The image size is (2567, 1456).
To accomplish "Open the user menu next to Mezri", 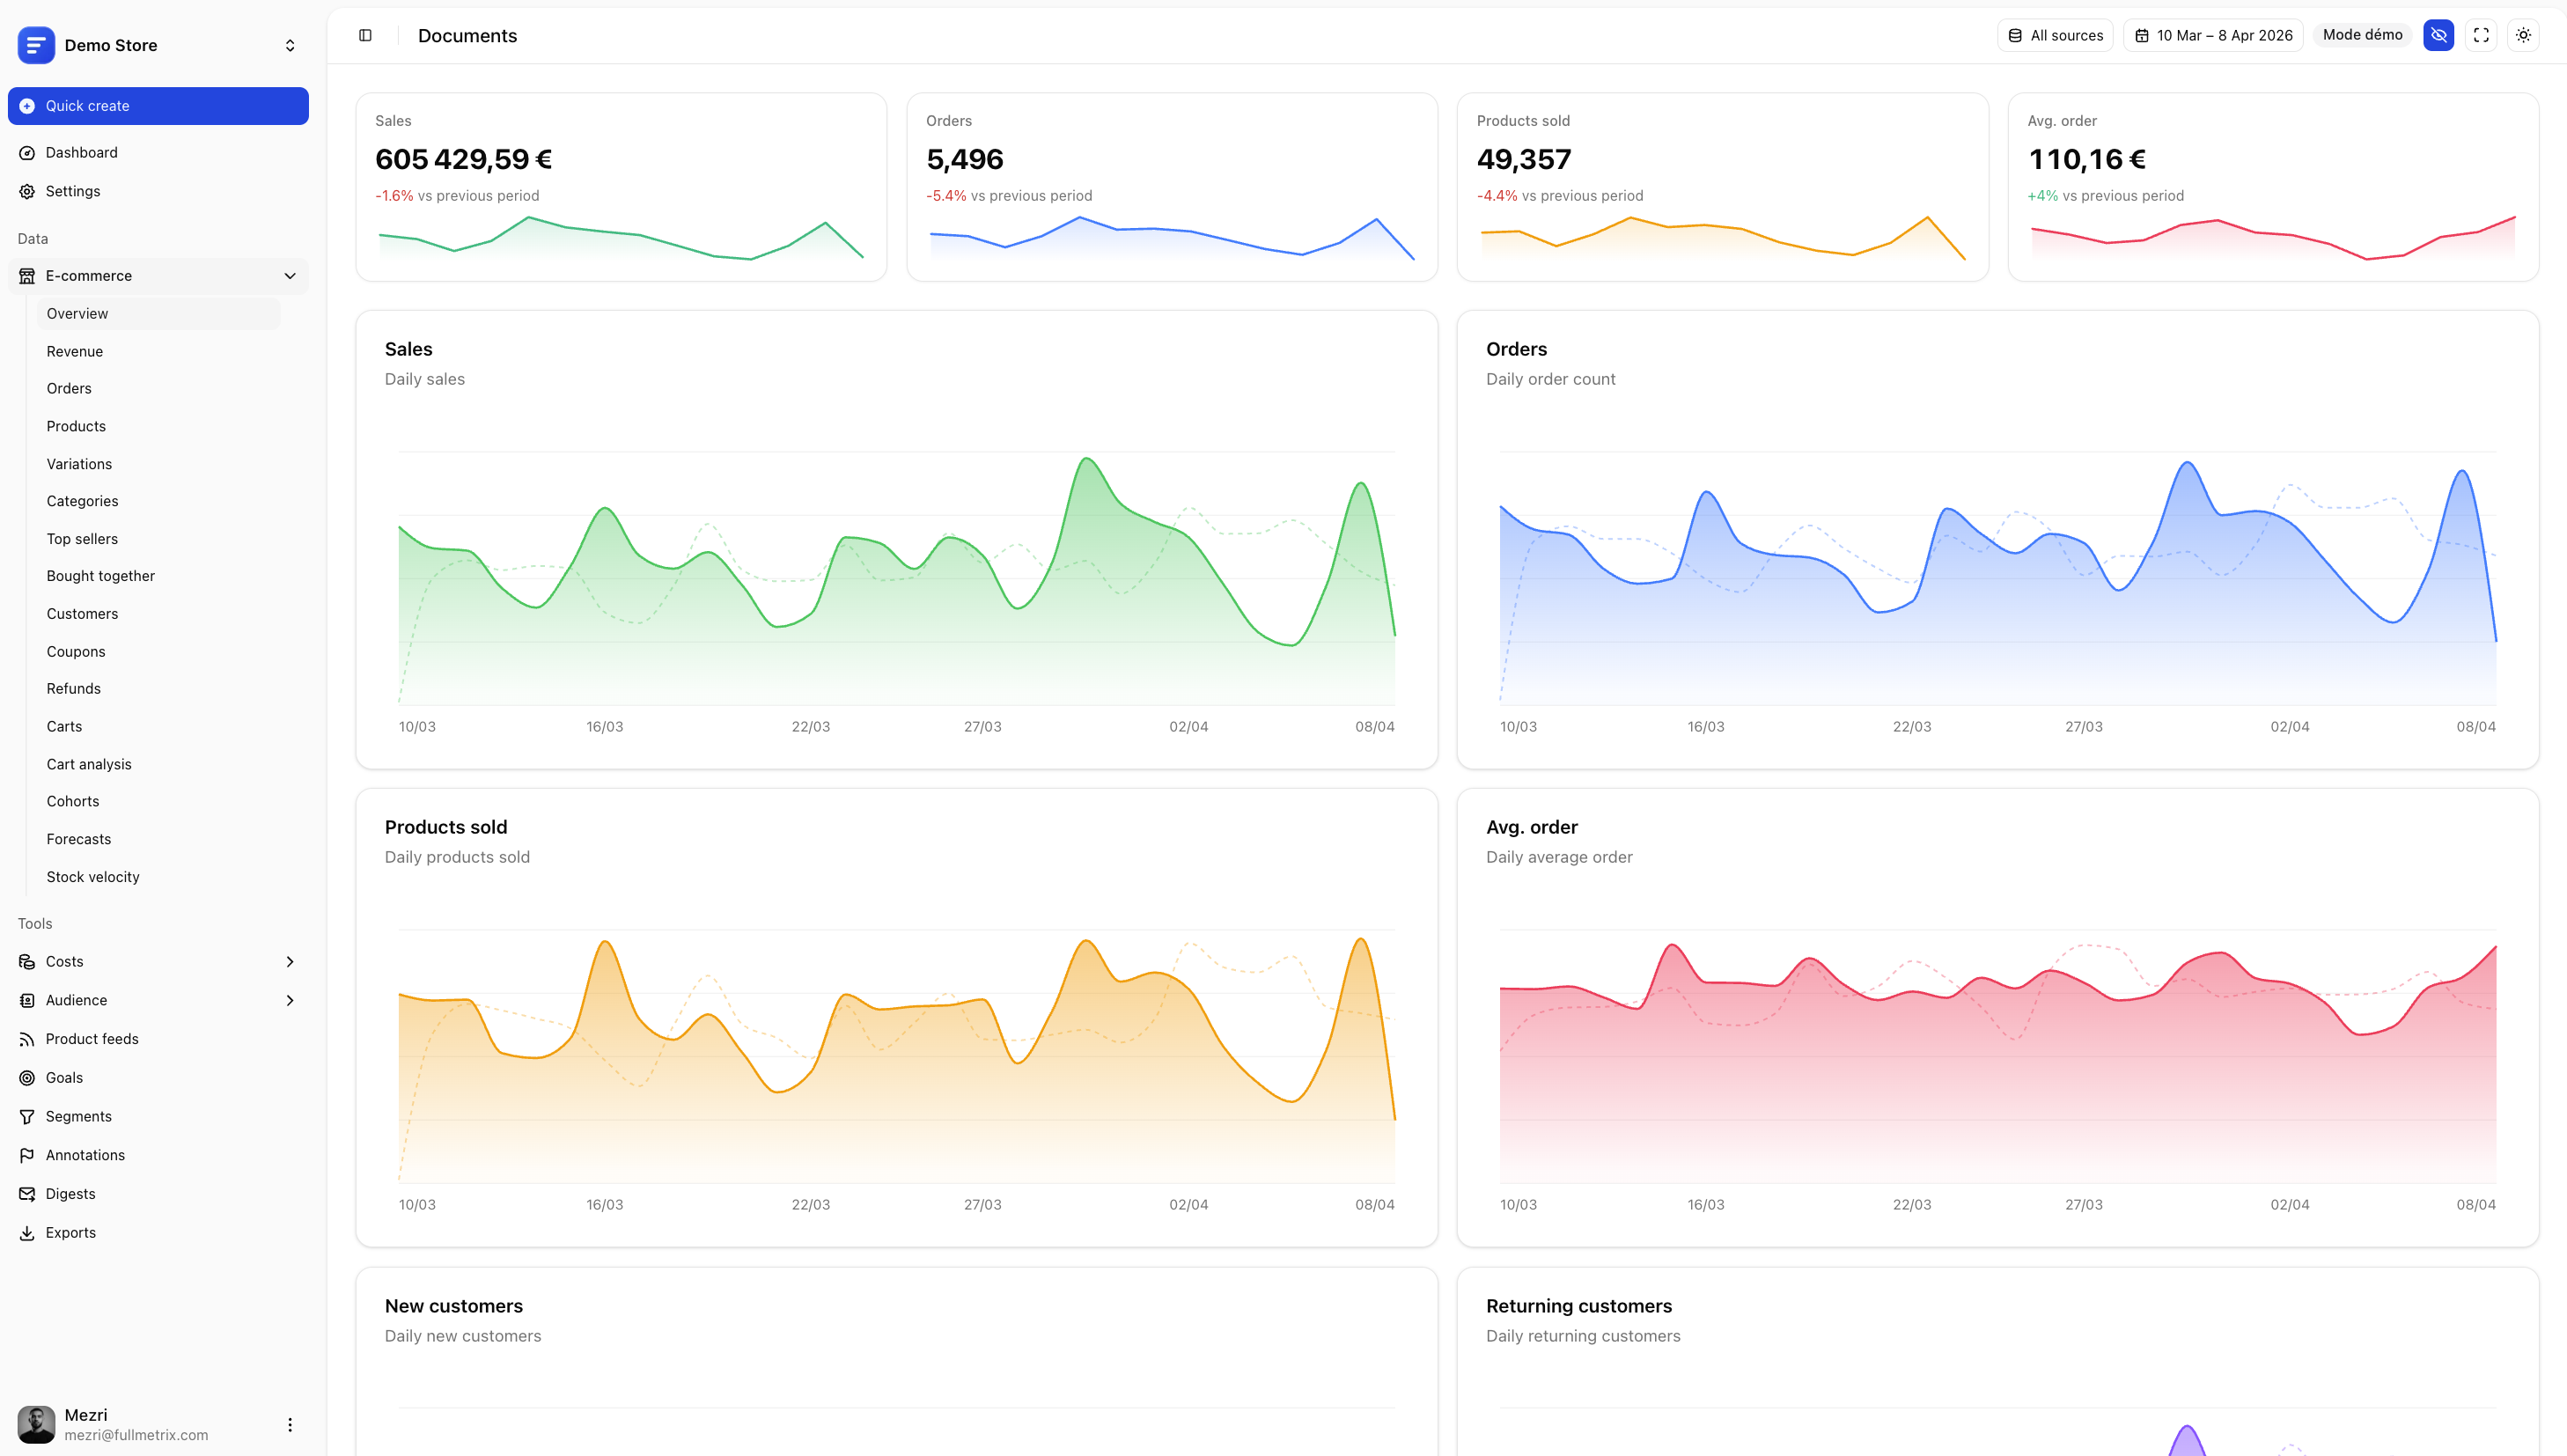I will pyautogui.click(x=289, y=1424).
